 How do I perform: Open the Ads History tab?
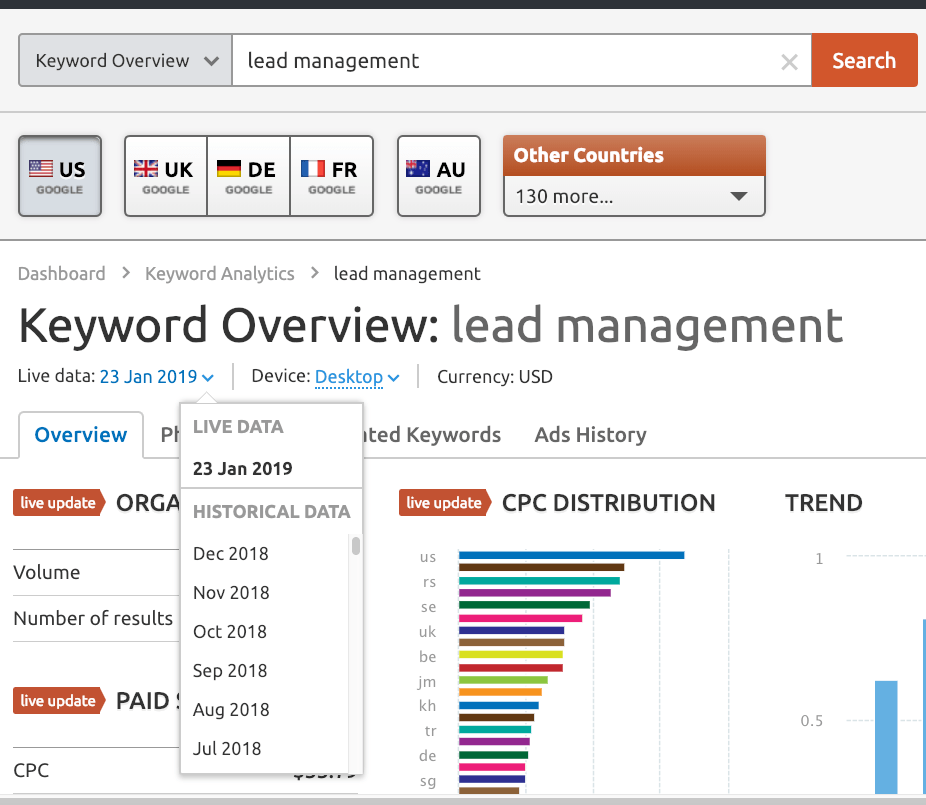(591, 435)
